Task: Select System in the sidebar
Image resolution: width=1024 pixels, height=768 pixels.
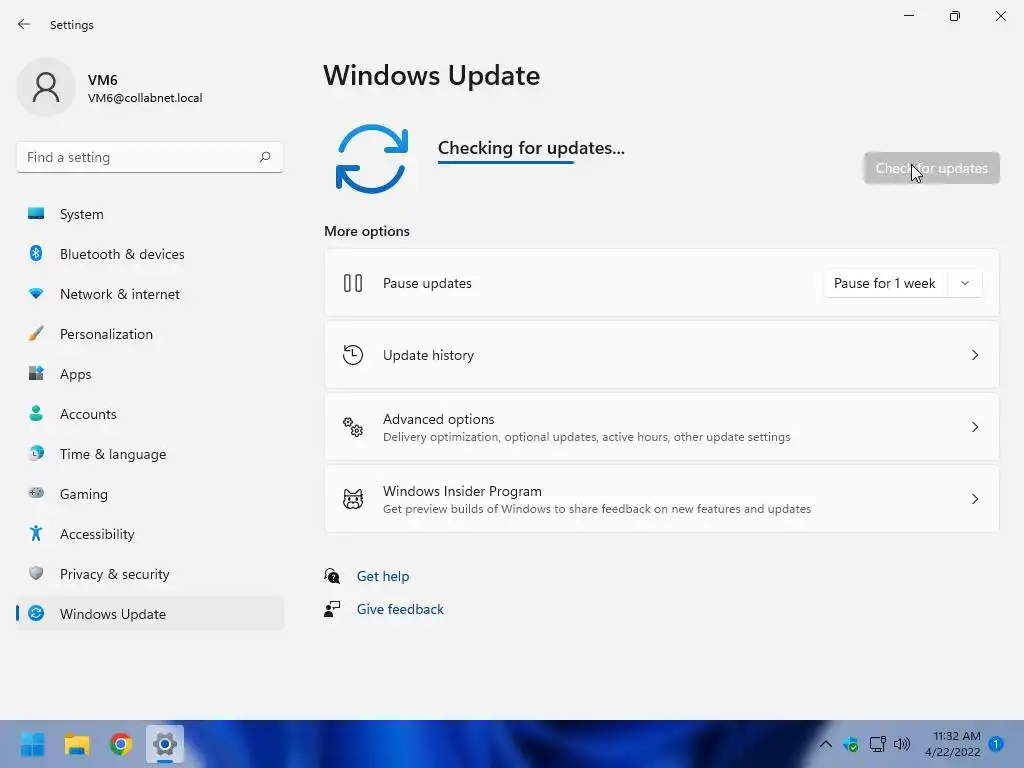Action: (x=150, y=214)
